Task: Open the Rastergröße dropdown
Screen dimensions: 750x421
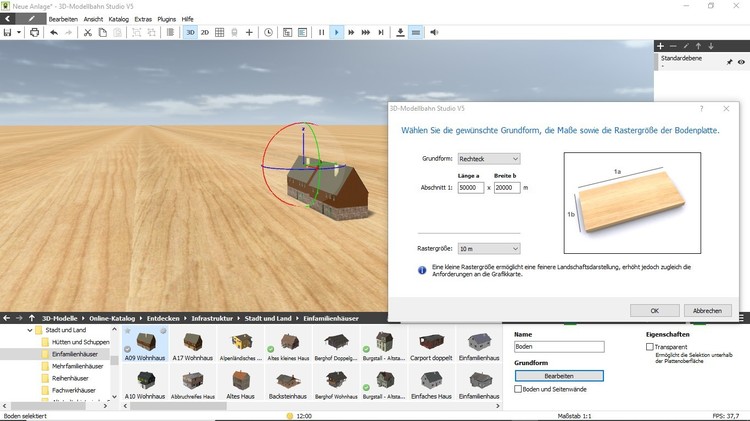Action: coord(488,248)
